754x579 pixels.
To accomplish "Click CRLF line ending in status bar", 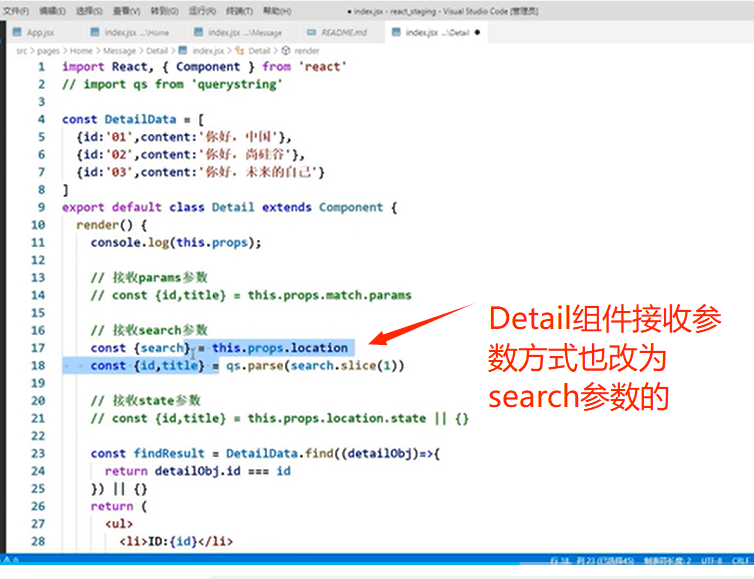I will pyautogui.click(x=740, y=560).
